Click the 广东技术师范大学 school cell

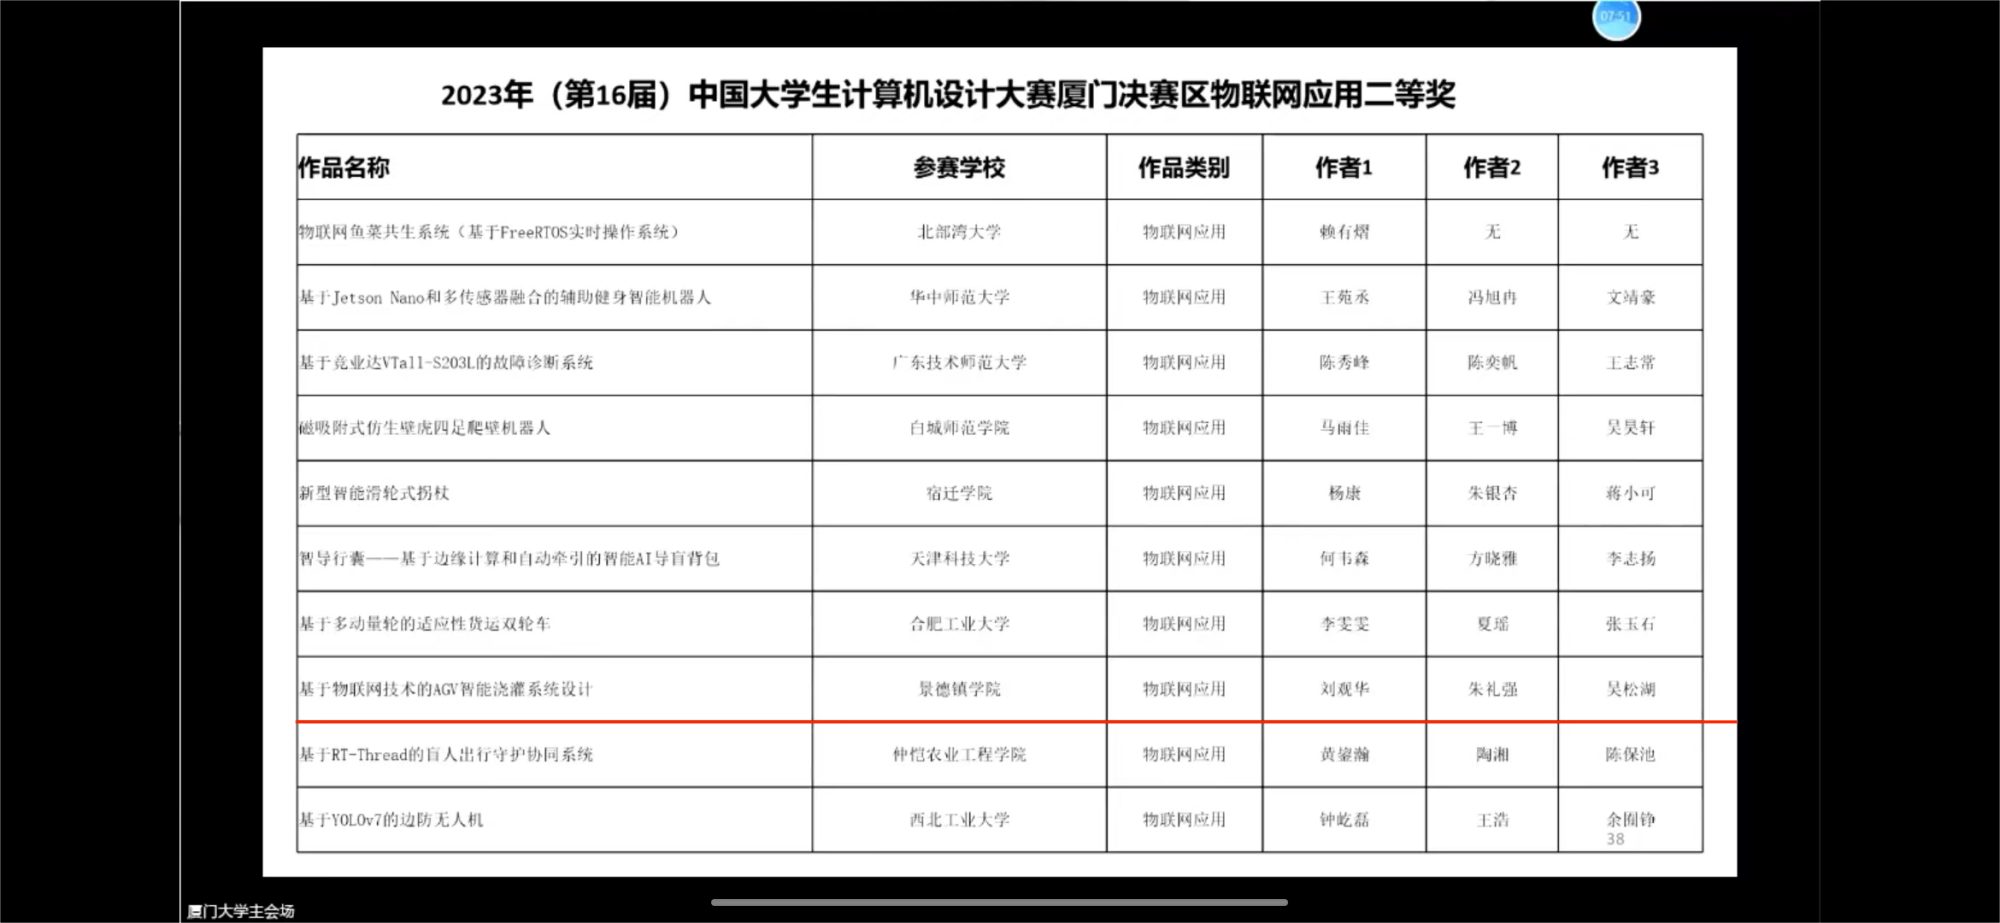(x=958, y=362)
